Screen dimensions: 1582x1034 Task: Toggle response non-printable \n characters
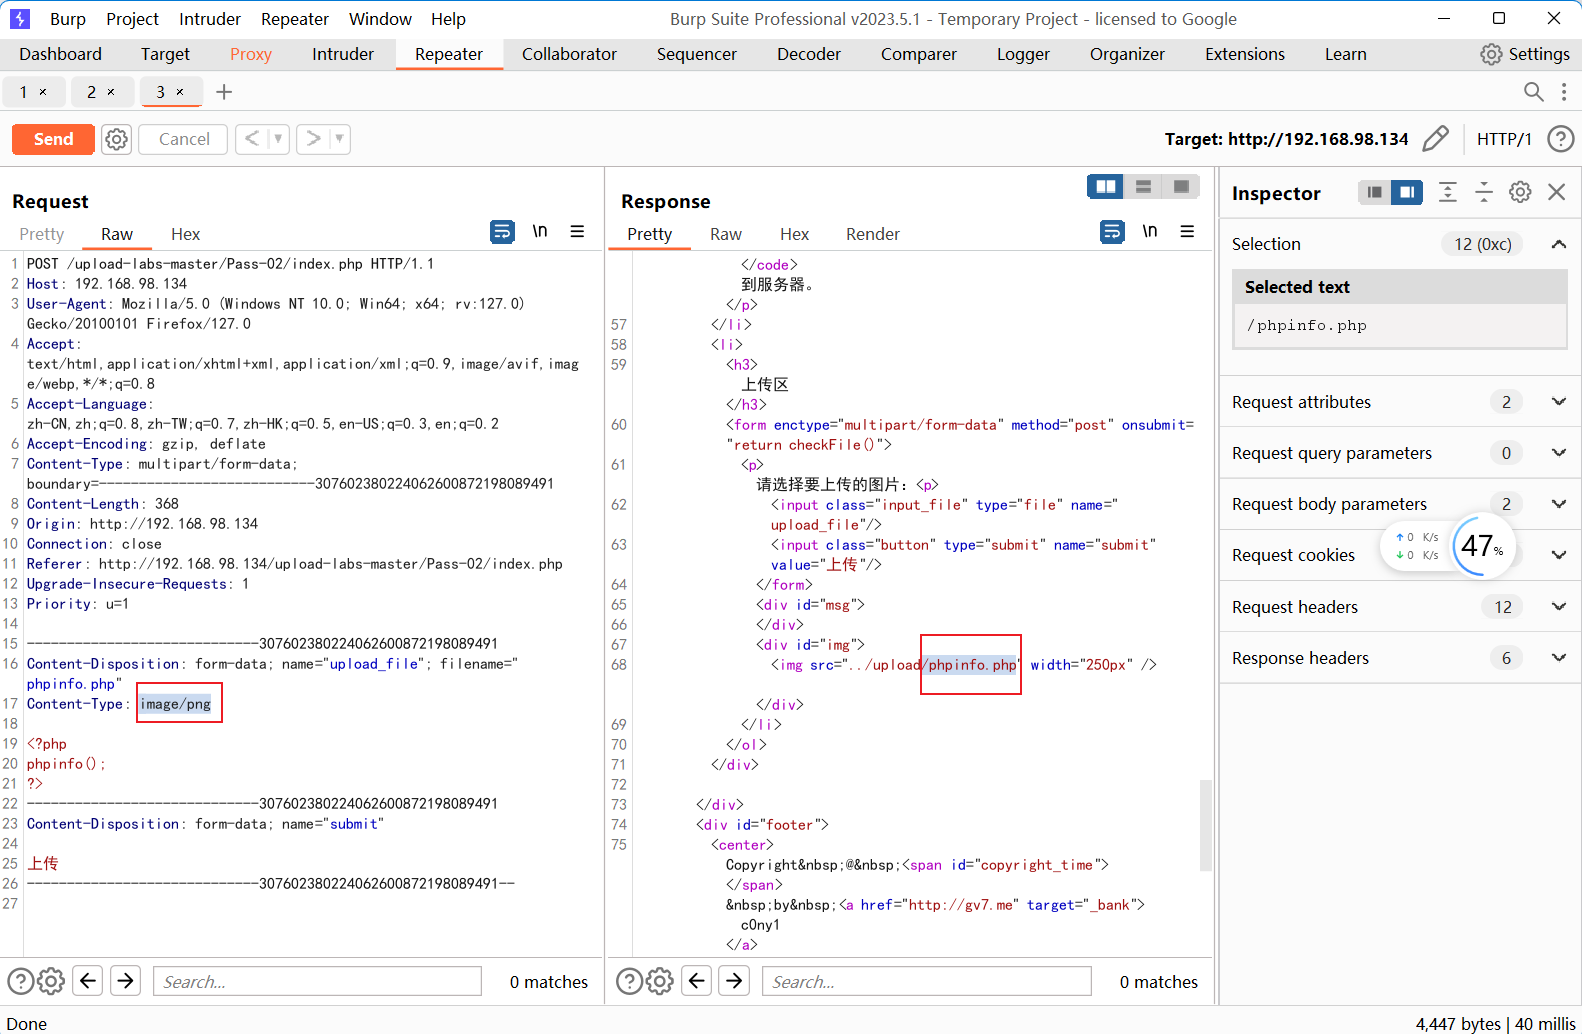(1150, 231)
